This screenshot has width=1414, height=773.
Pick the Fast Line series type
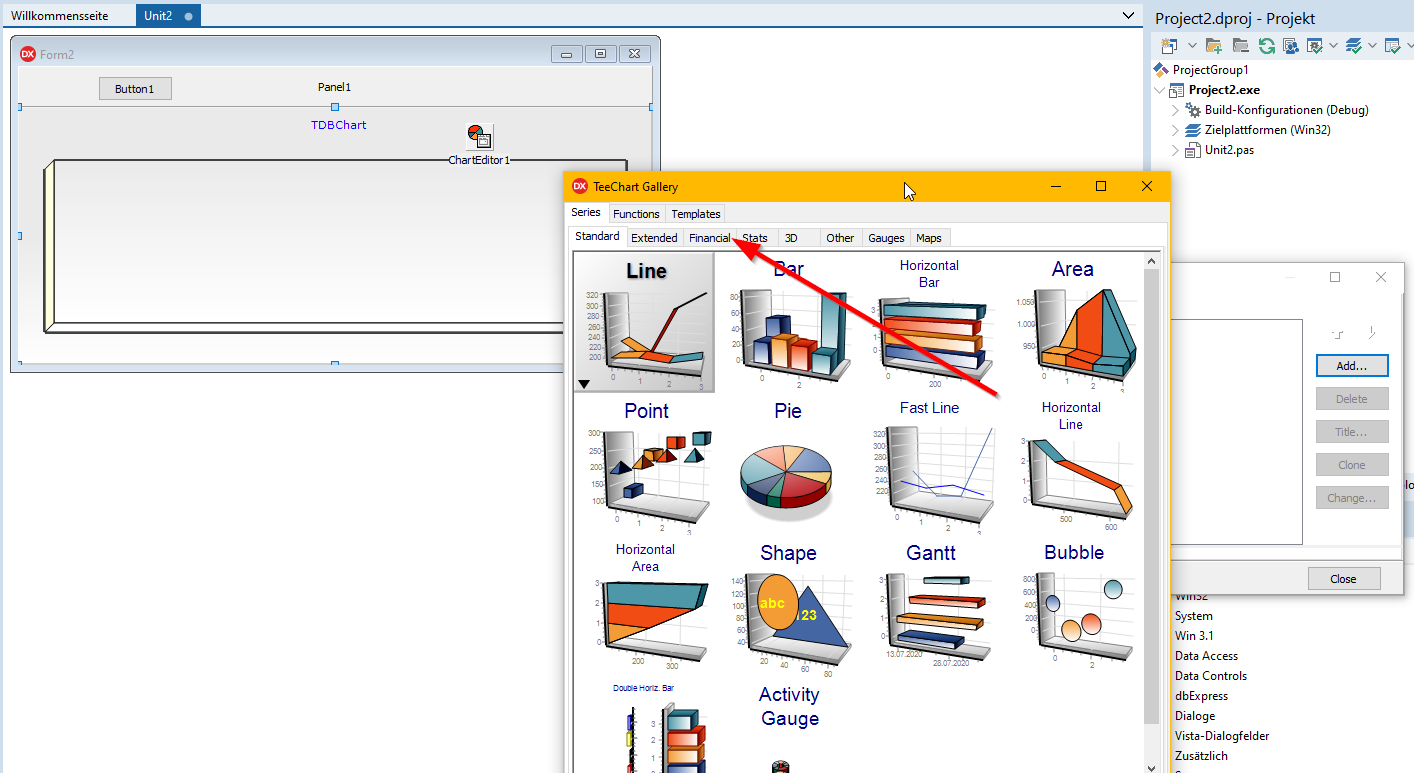pyautogui.click(x=929, y=464)
